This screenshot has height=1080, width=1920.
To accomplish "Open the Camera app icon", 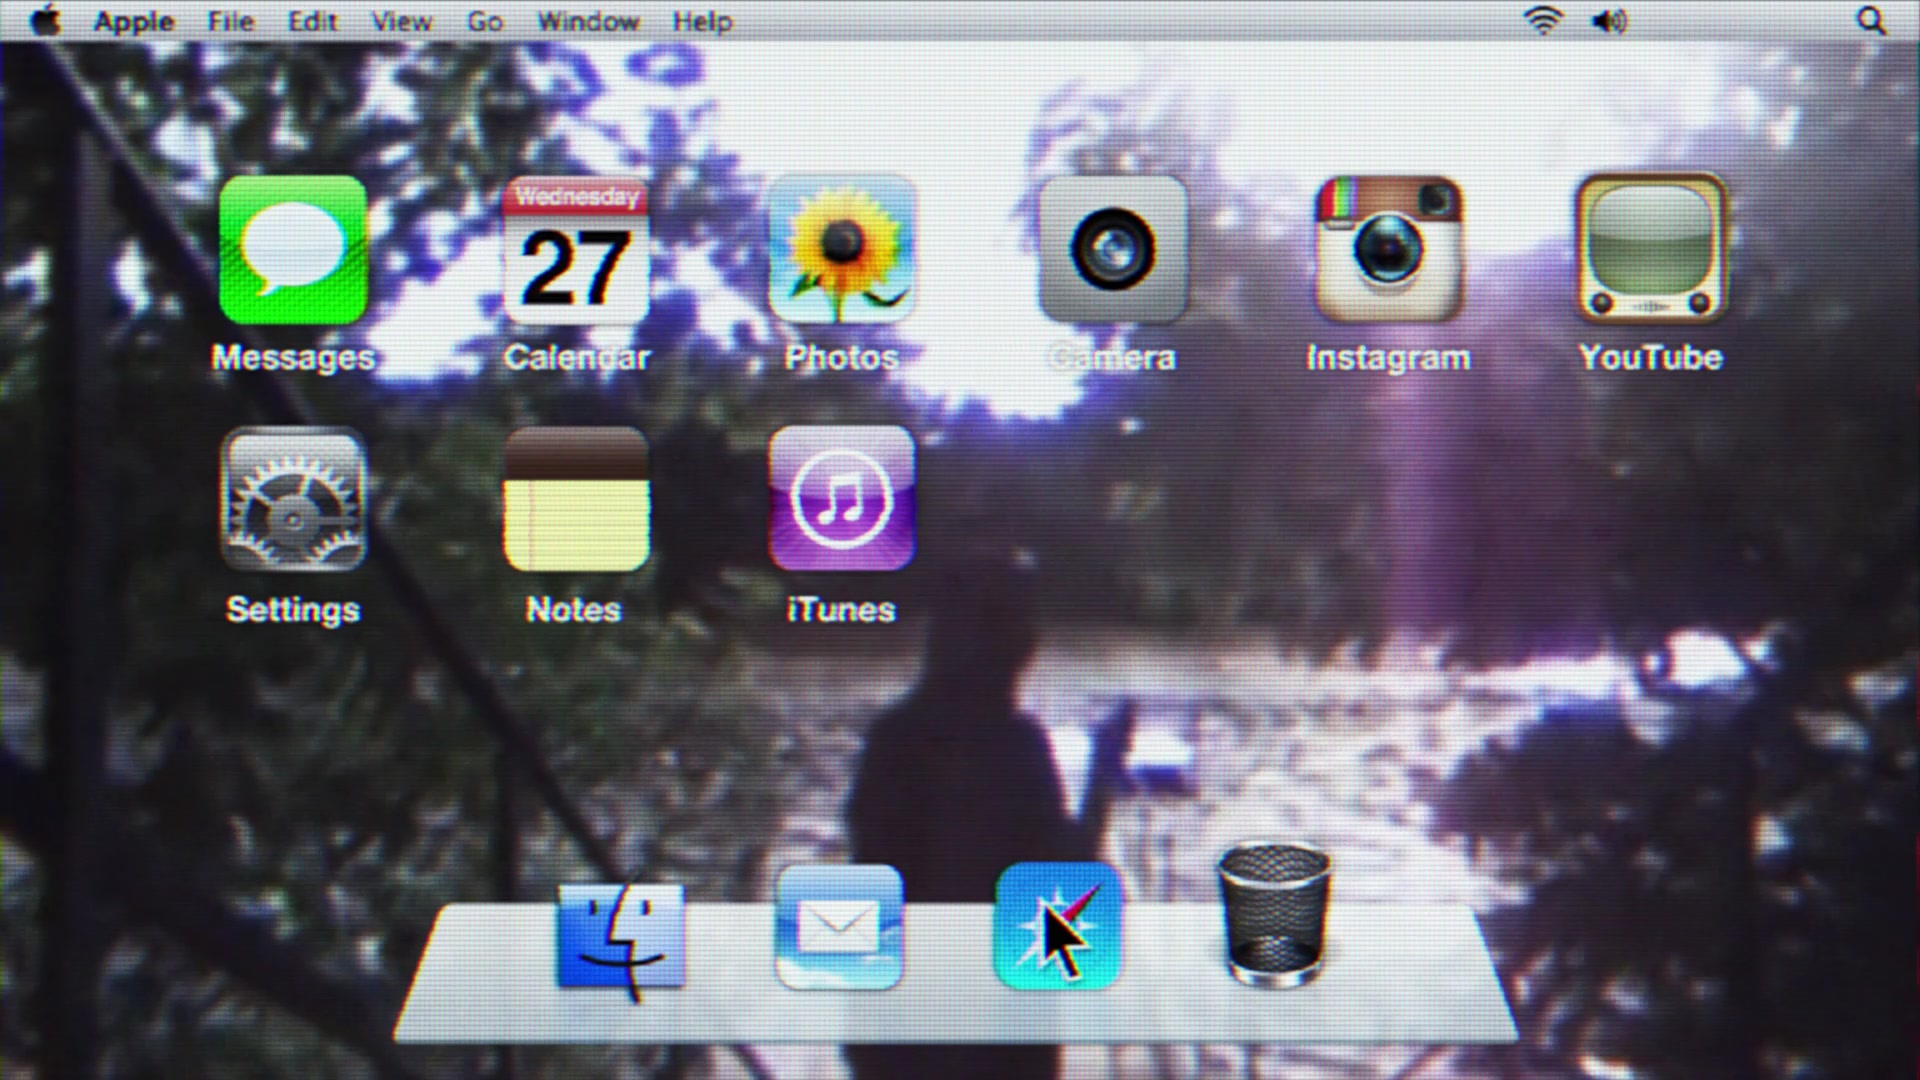I will [1112, 250].
